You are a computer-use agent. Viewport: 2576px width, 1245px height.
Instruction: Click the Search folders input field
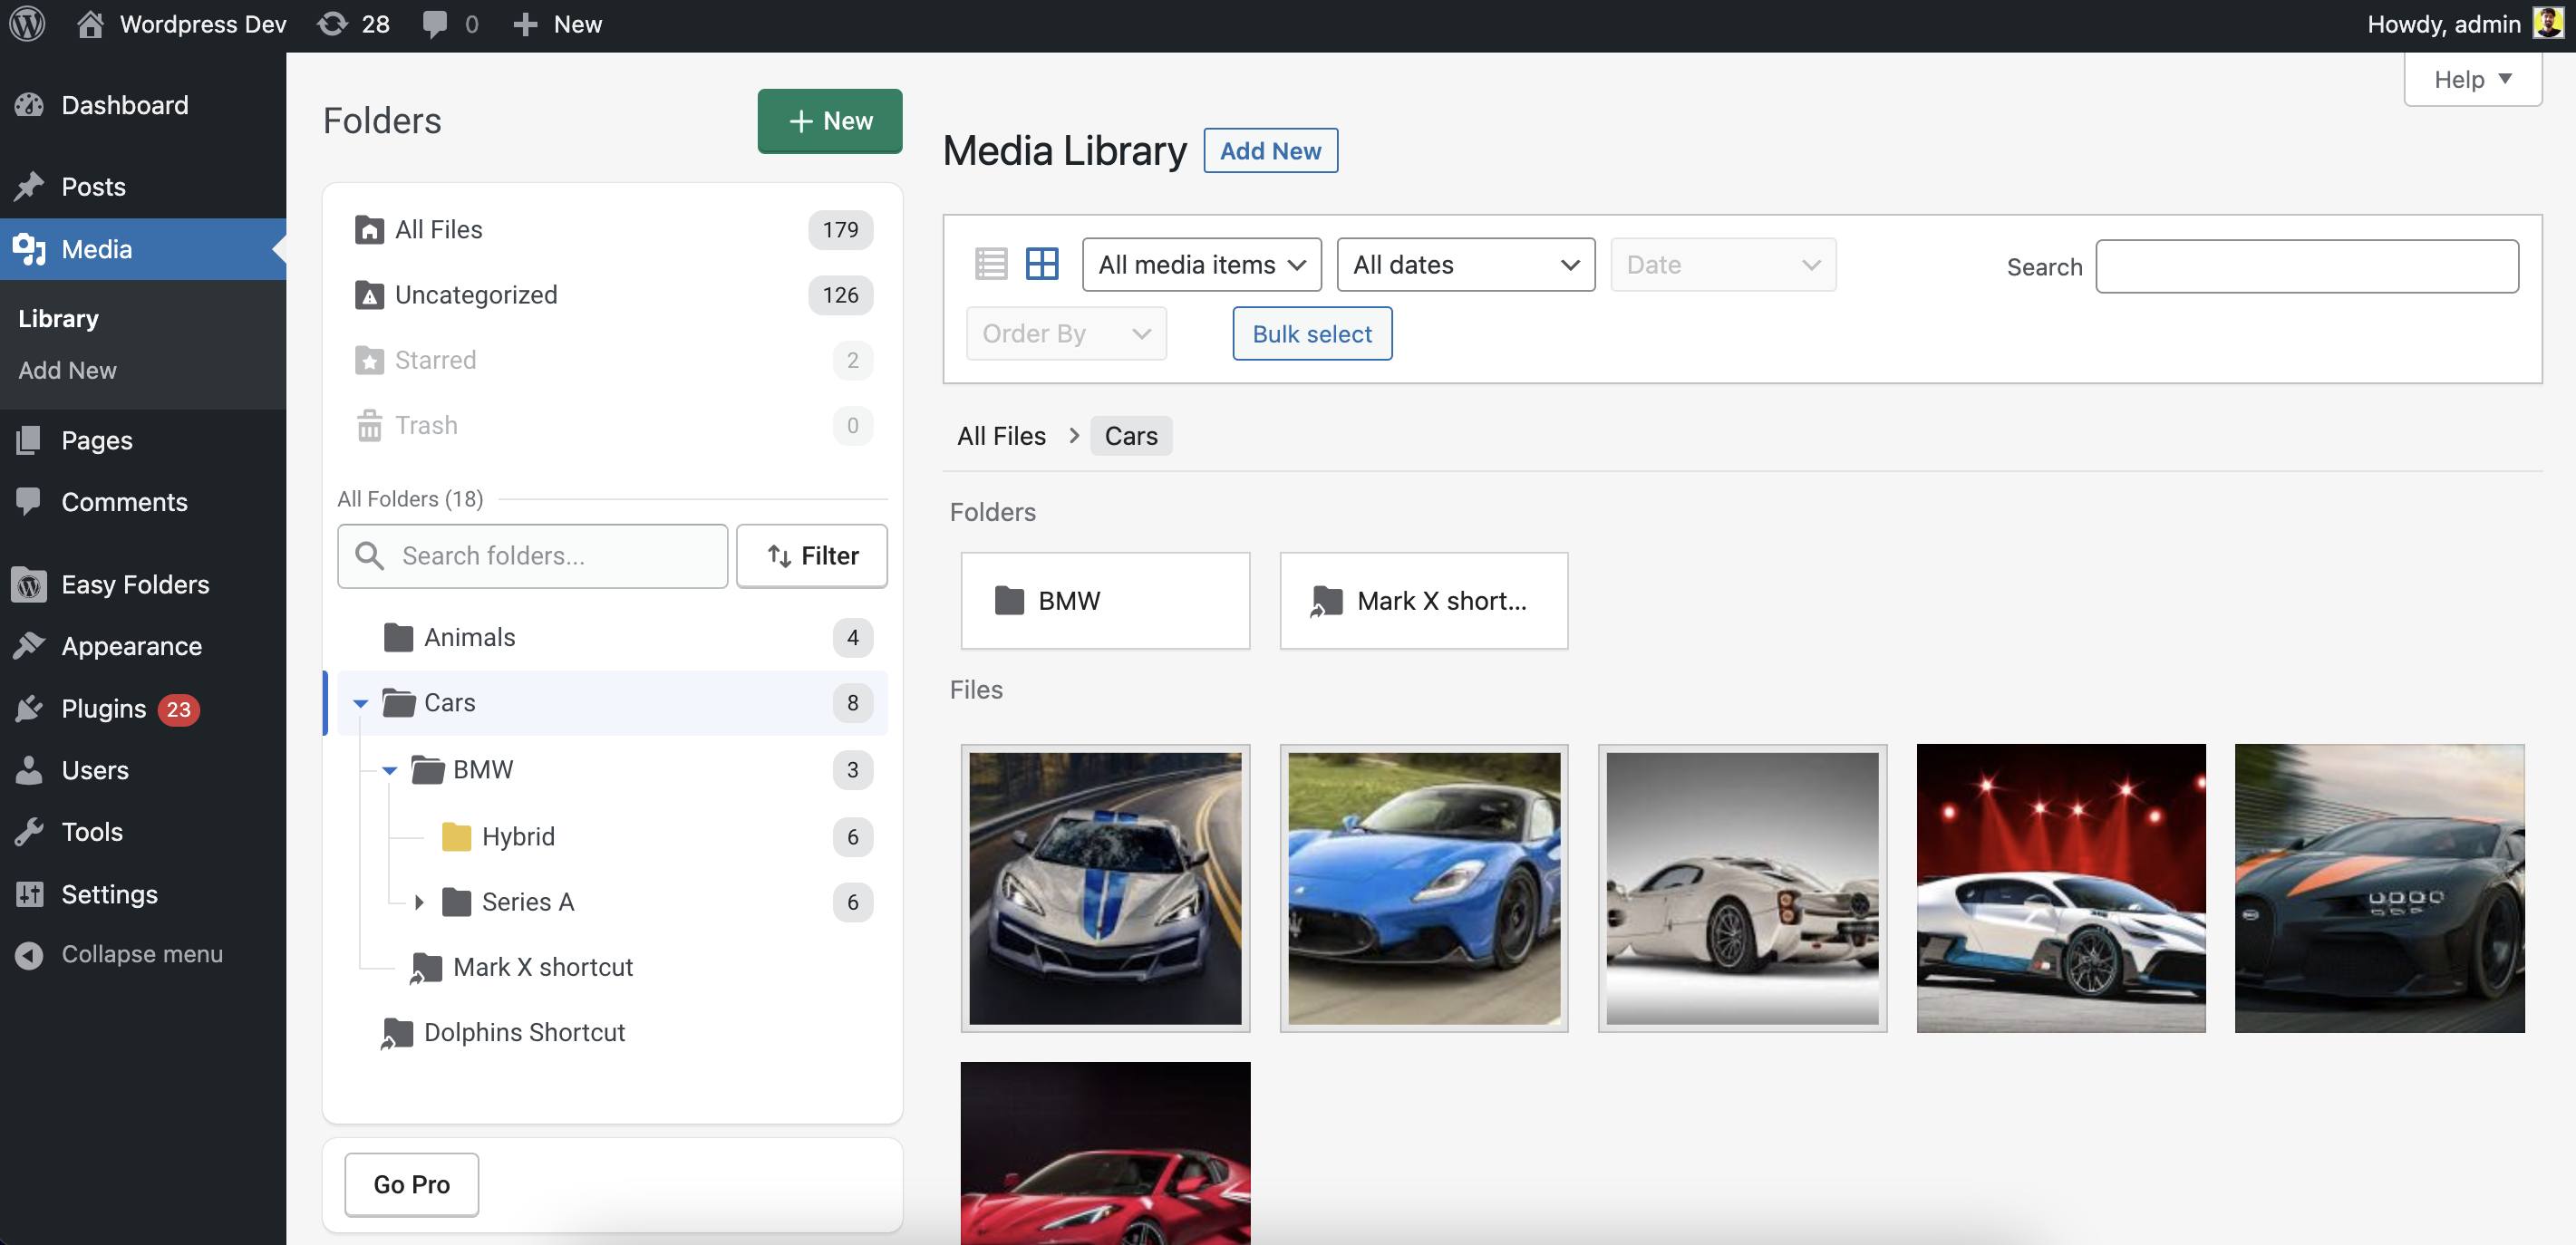pos(532,555)
